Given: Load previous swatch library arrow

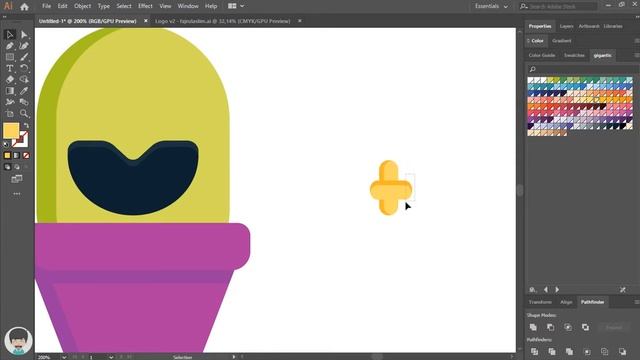Looking at the screenshot, I should (x=546, y=289).
